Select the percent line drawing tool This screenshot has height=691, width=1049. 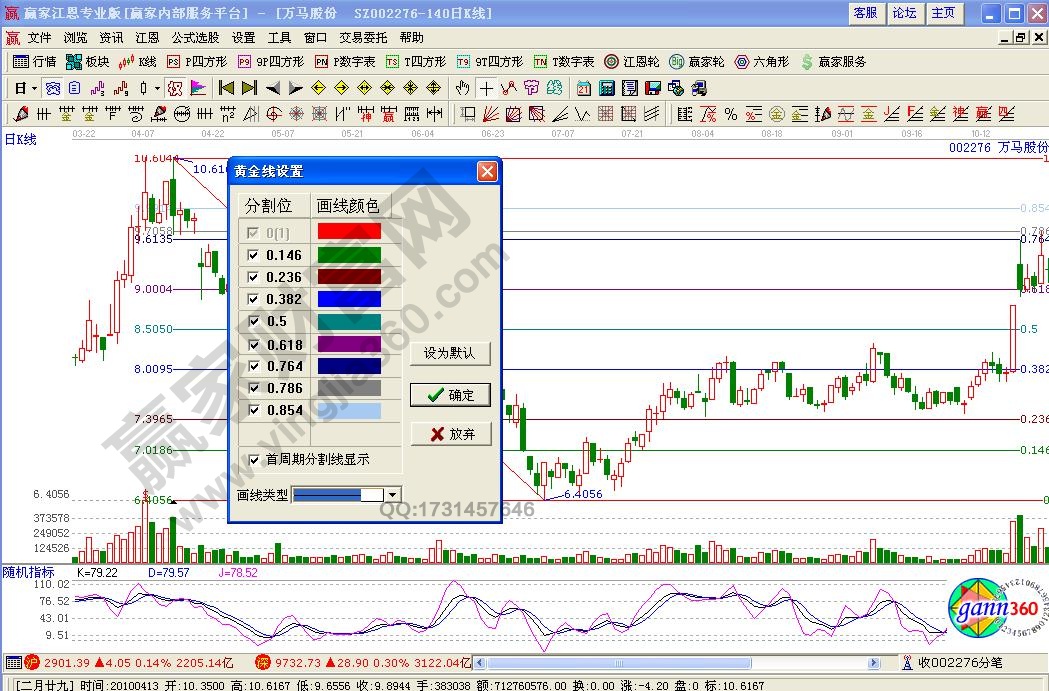(x=731, y=114)
